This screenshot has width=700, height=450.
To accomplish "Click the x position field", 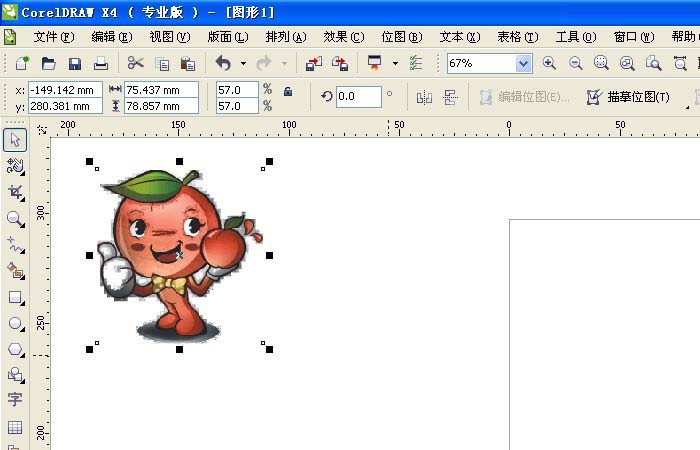I will point(65,90).
